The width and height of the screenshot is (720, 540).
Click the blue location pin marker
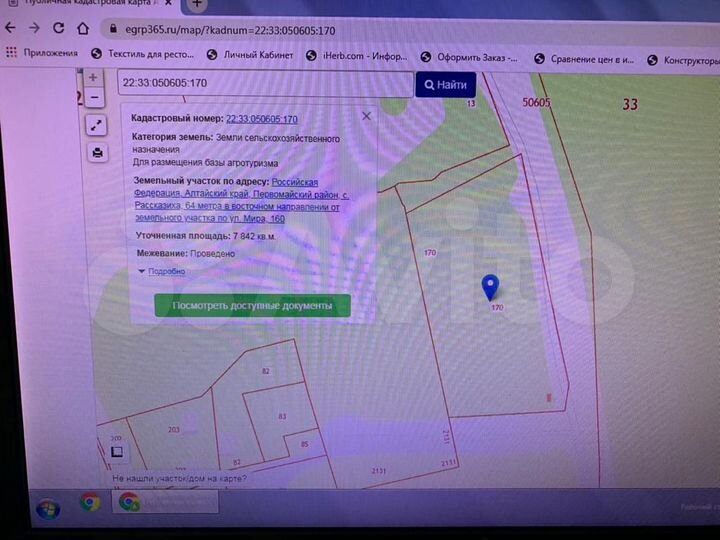[x=490, y=287]
